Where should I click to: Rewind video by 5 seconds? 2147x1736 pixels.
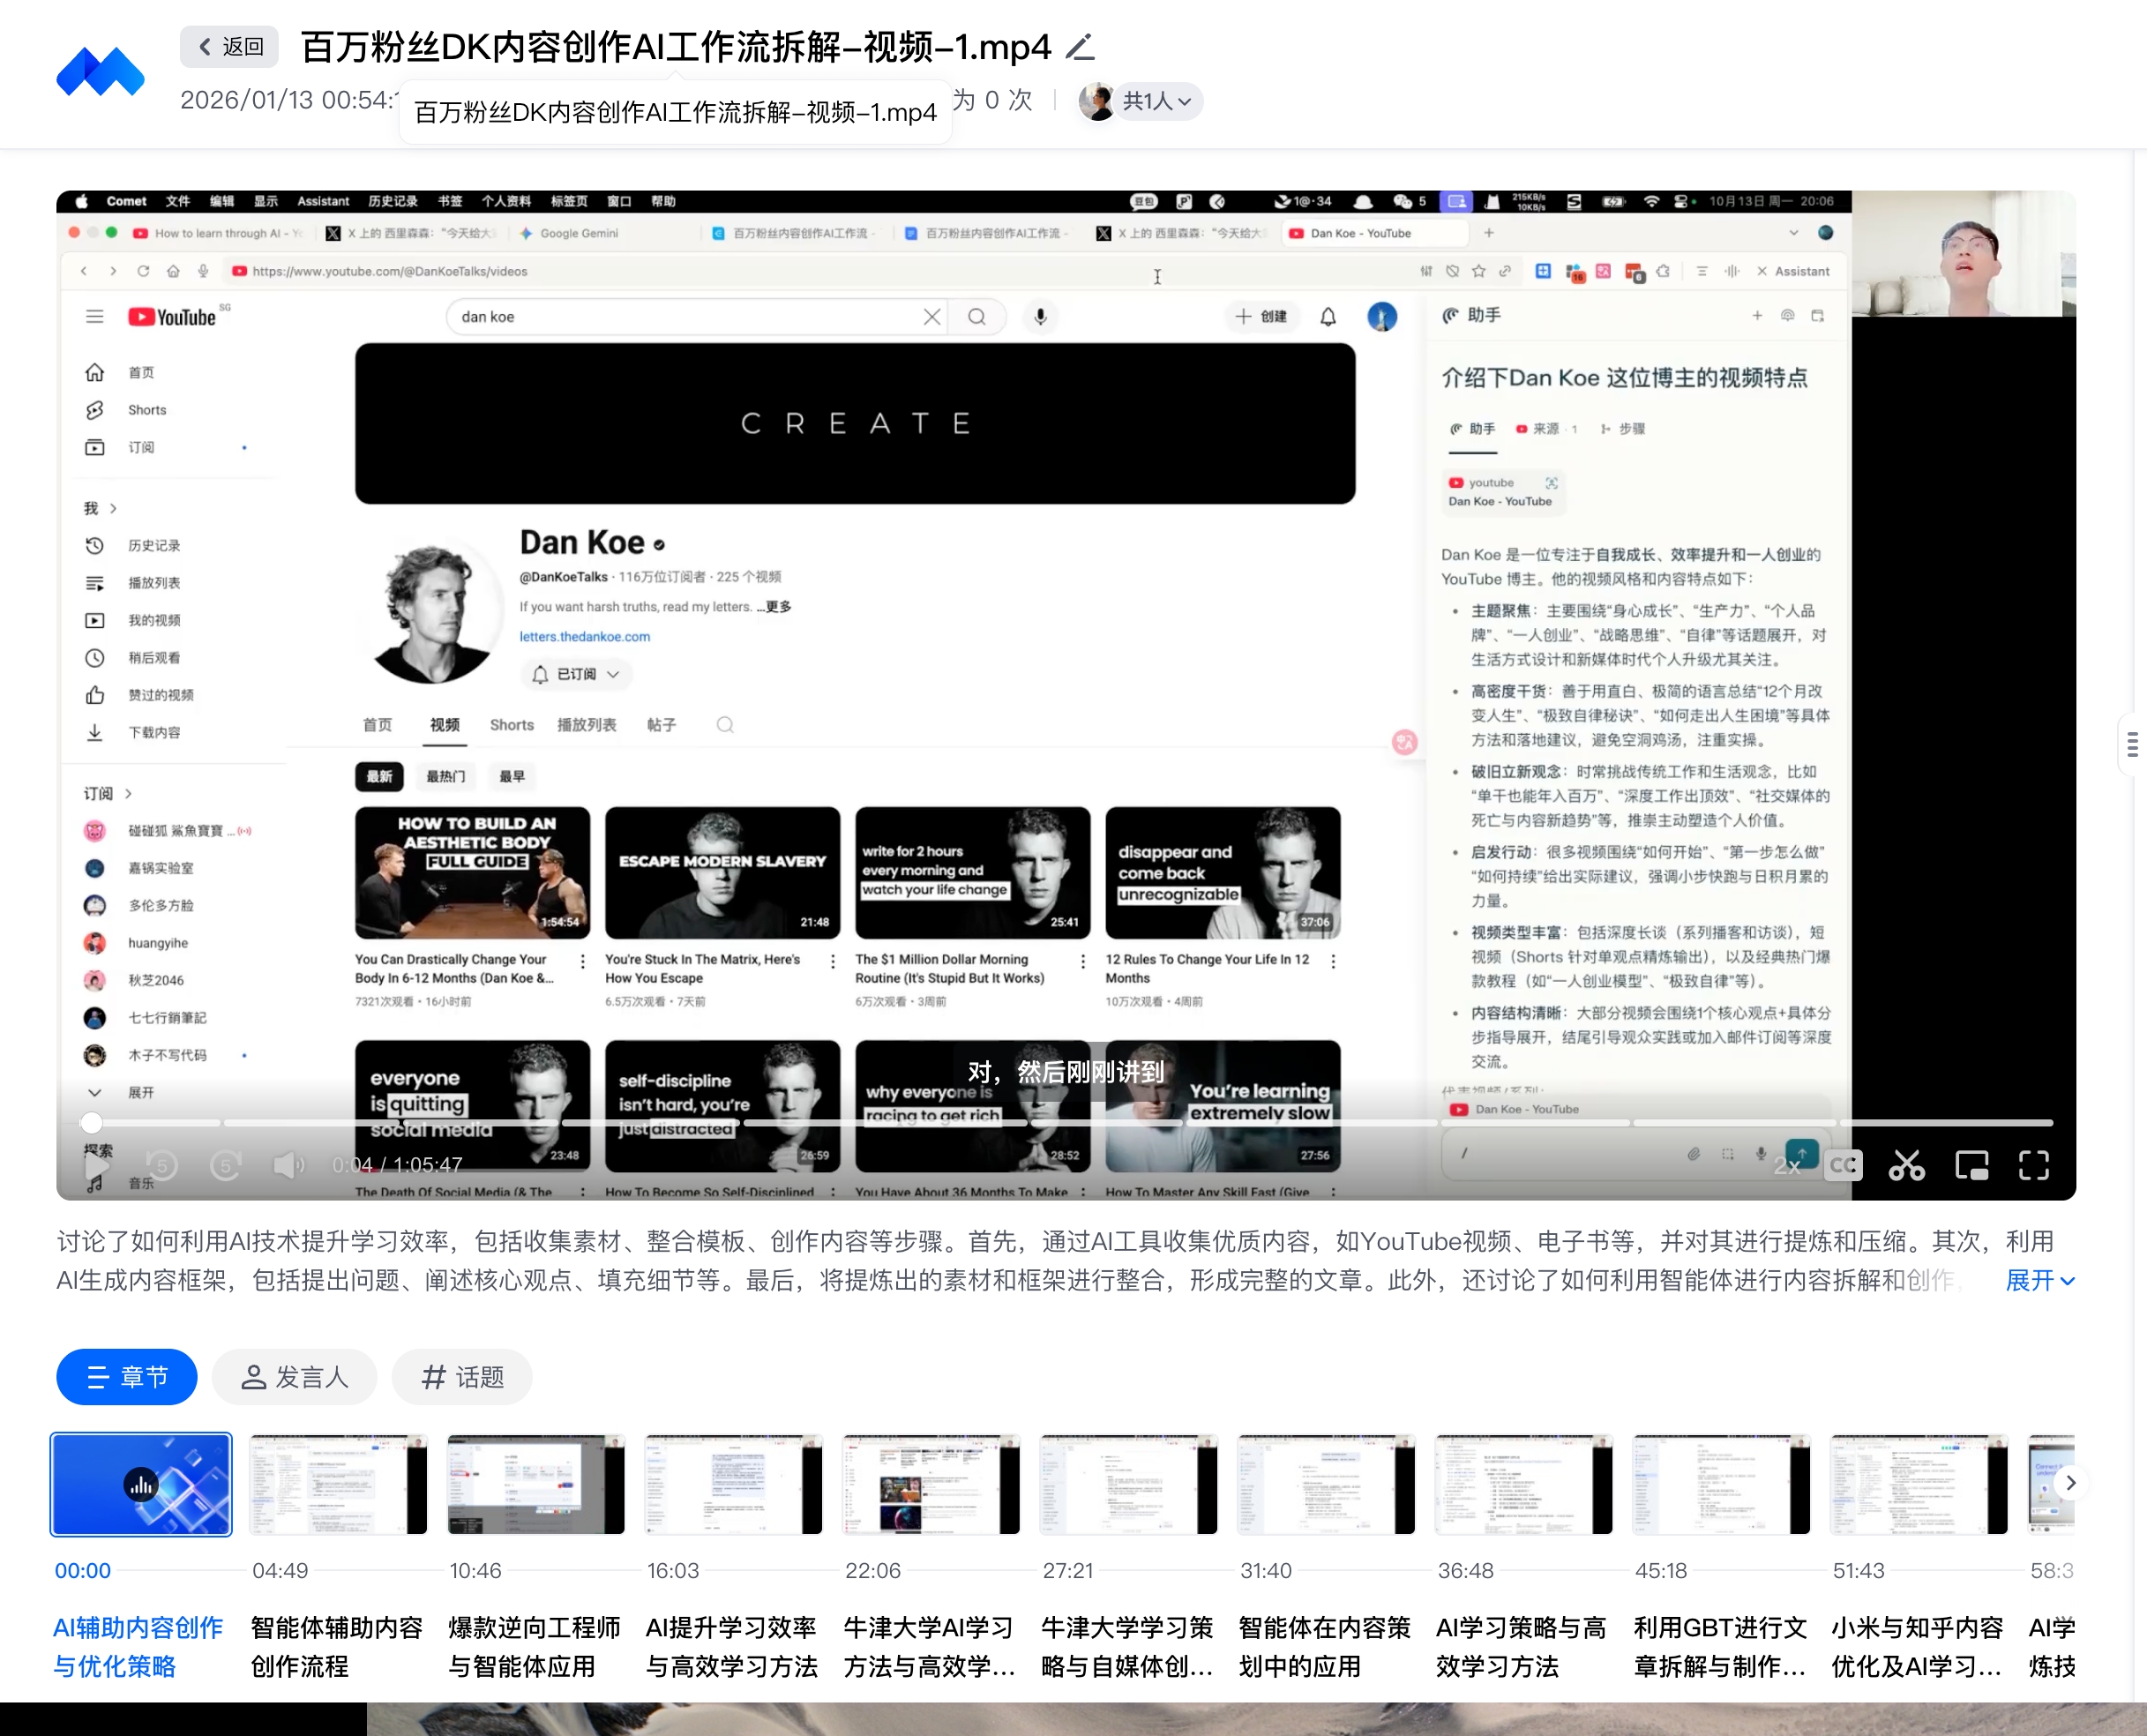[162, 1165]
